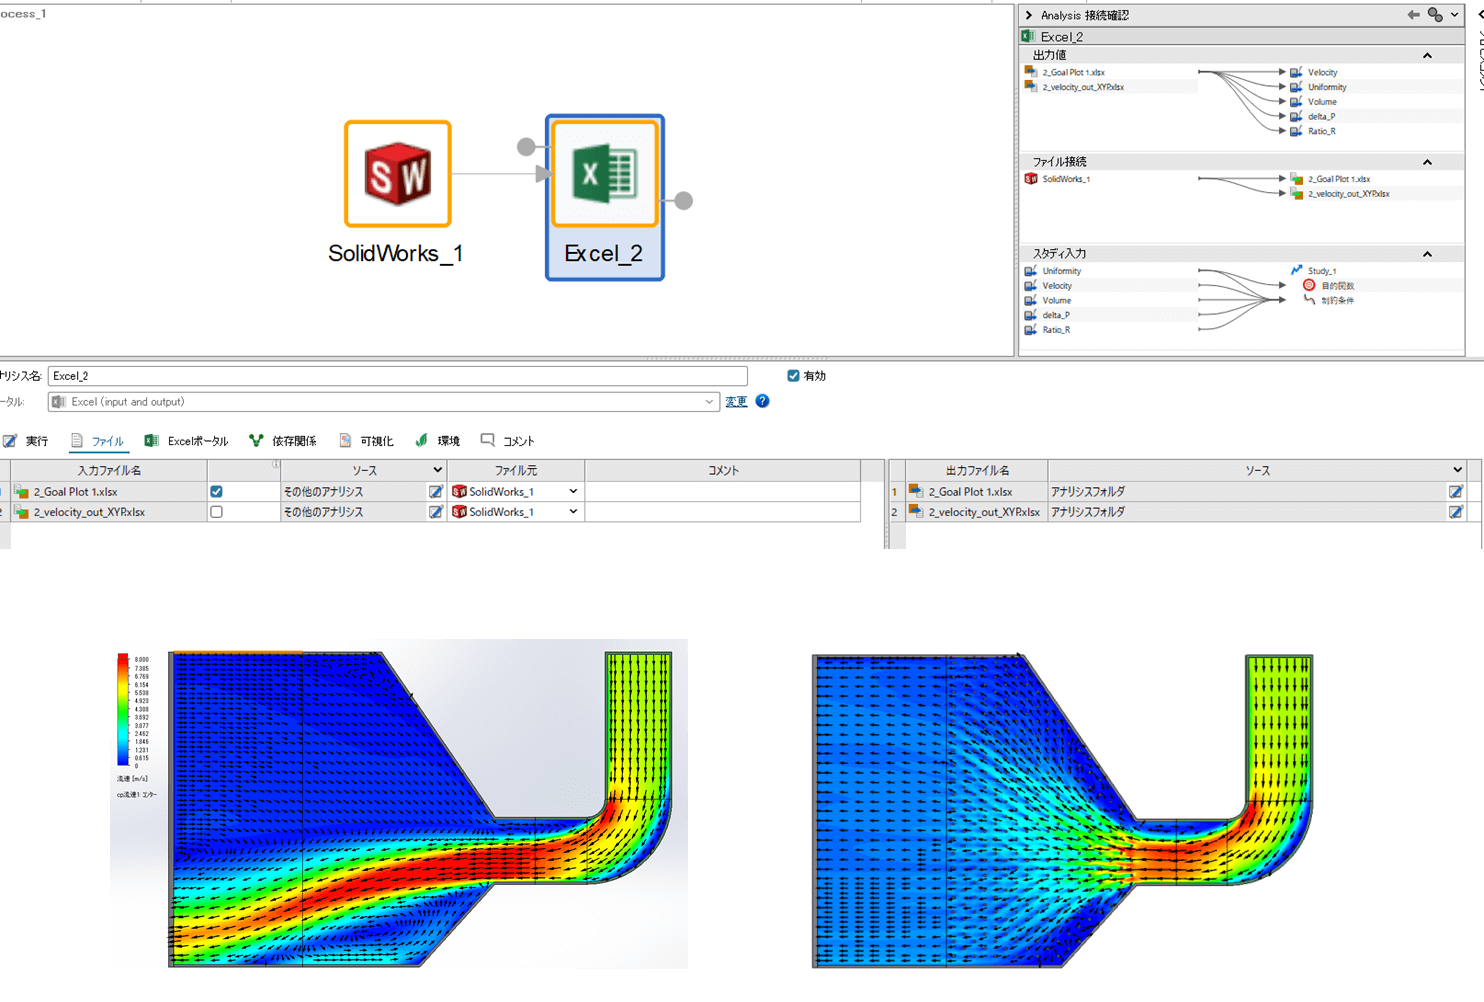The height and width of the screenshot is (1002, 1484).
Task: Click the back arrow in connection panel header
Action: pos(1413,15)
